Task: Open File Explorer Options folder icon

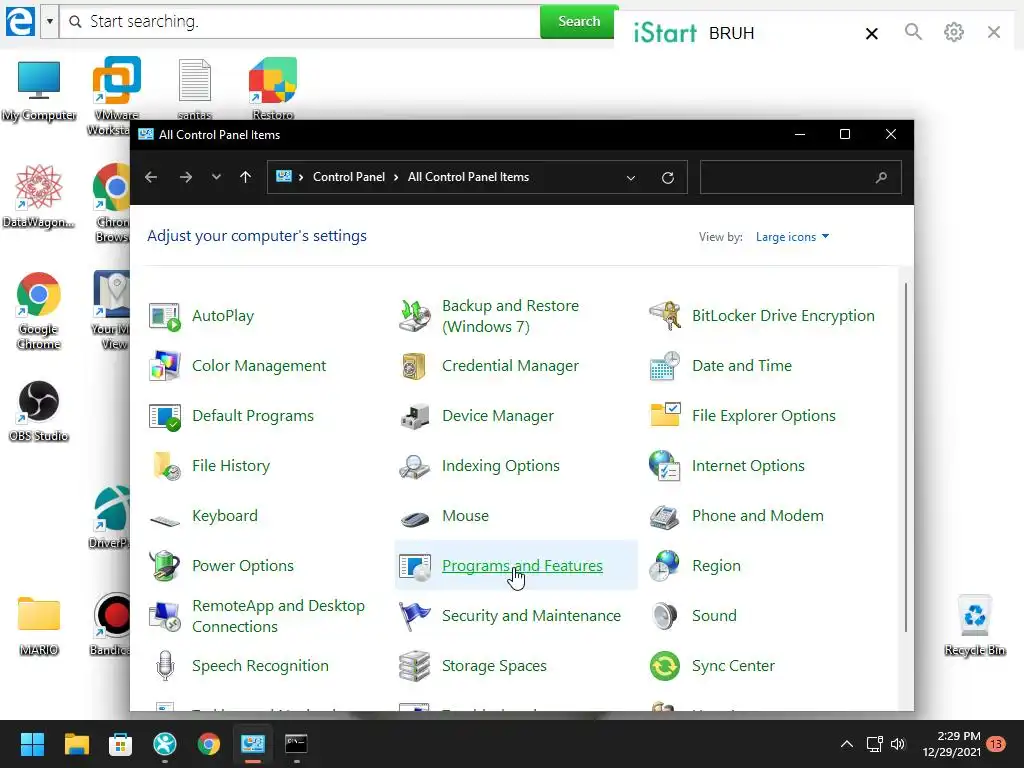Action: click(x=665, y=415)
